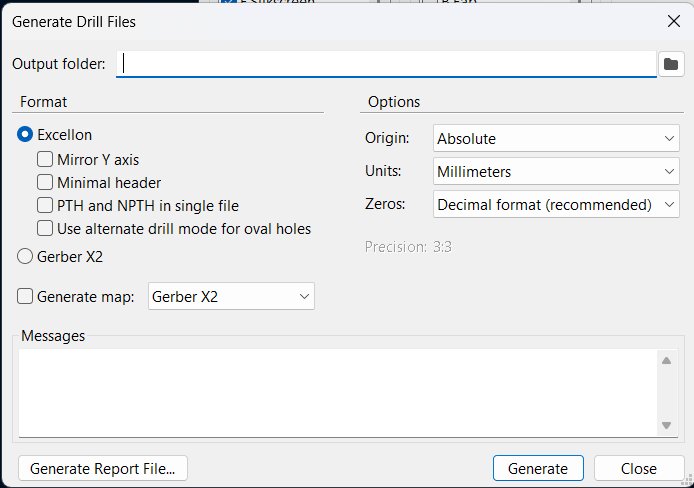
Task: Select the Gerber X2 format radio button
Action: 25,257
